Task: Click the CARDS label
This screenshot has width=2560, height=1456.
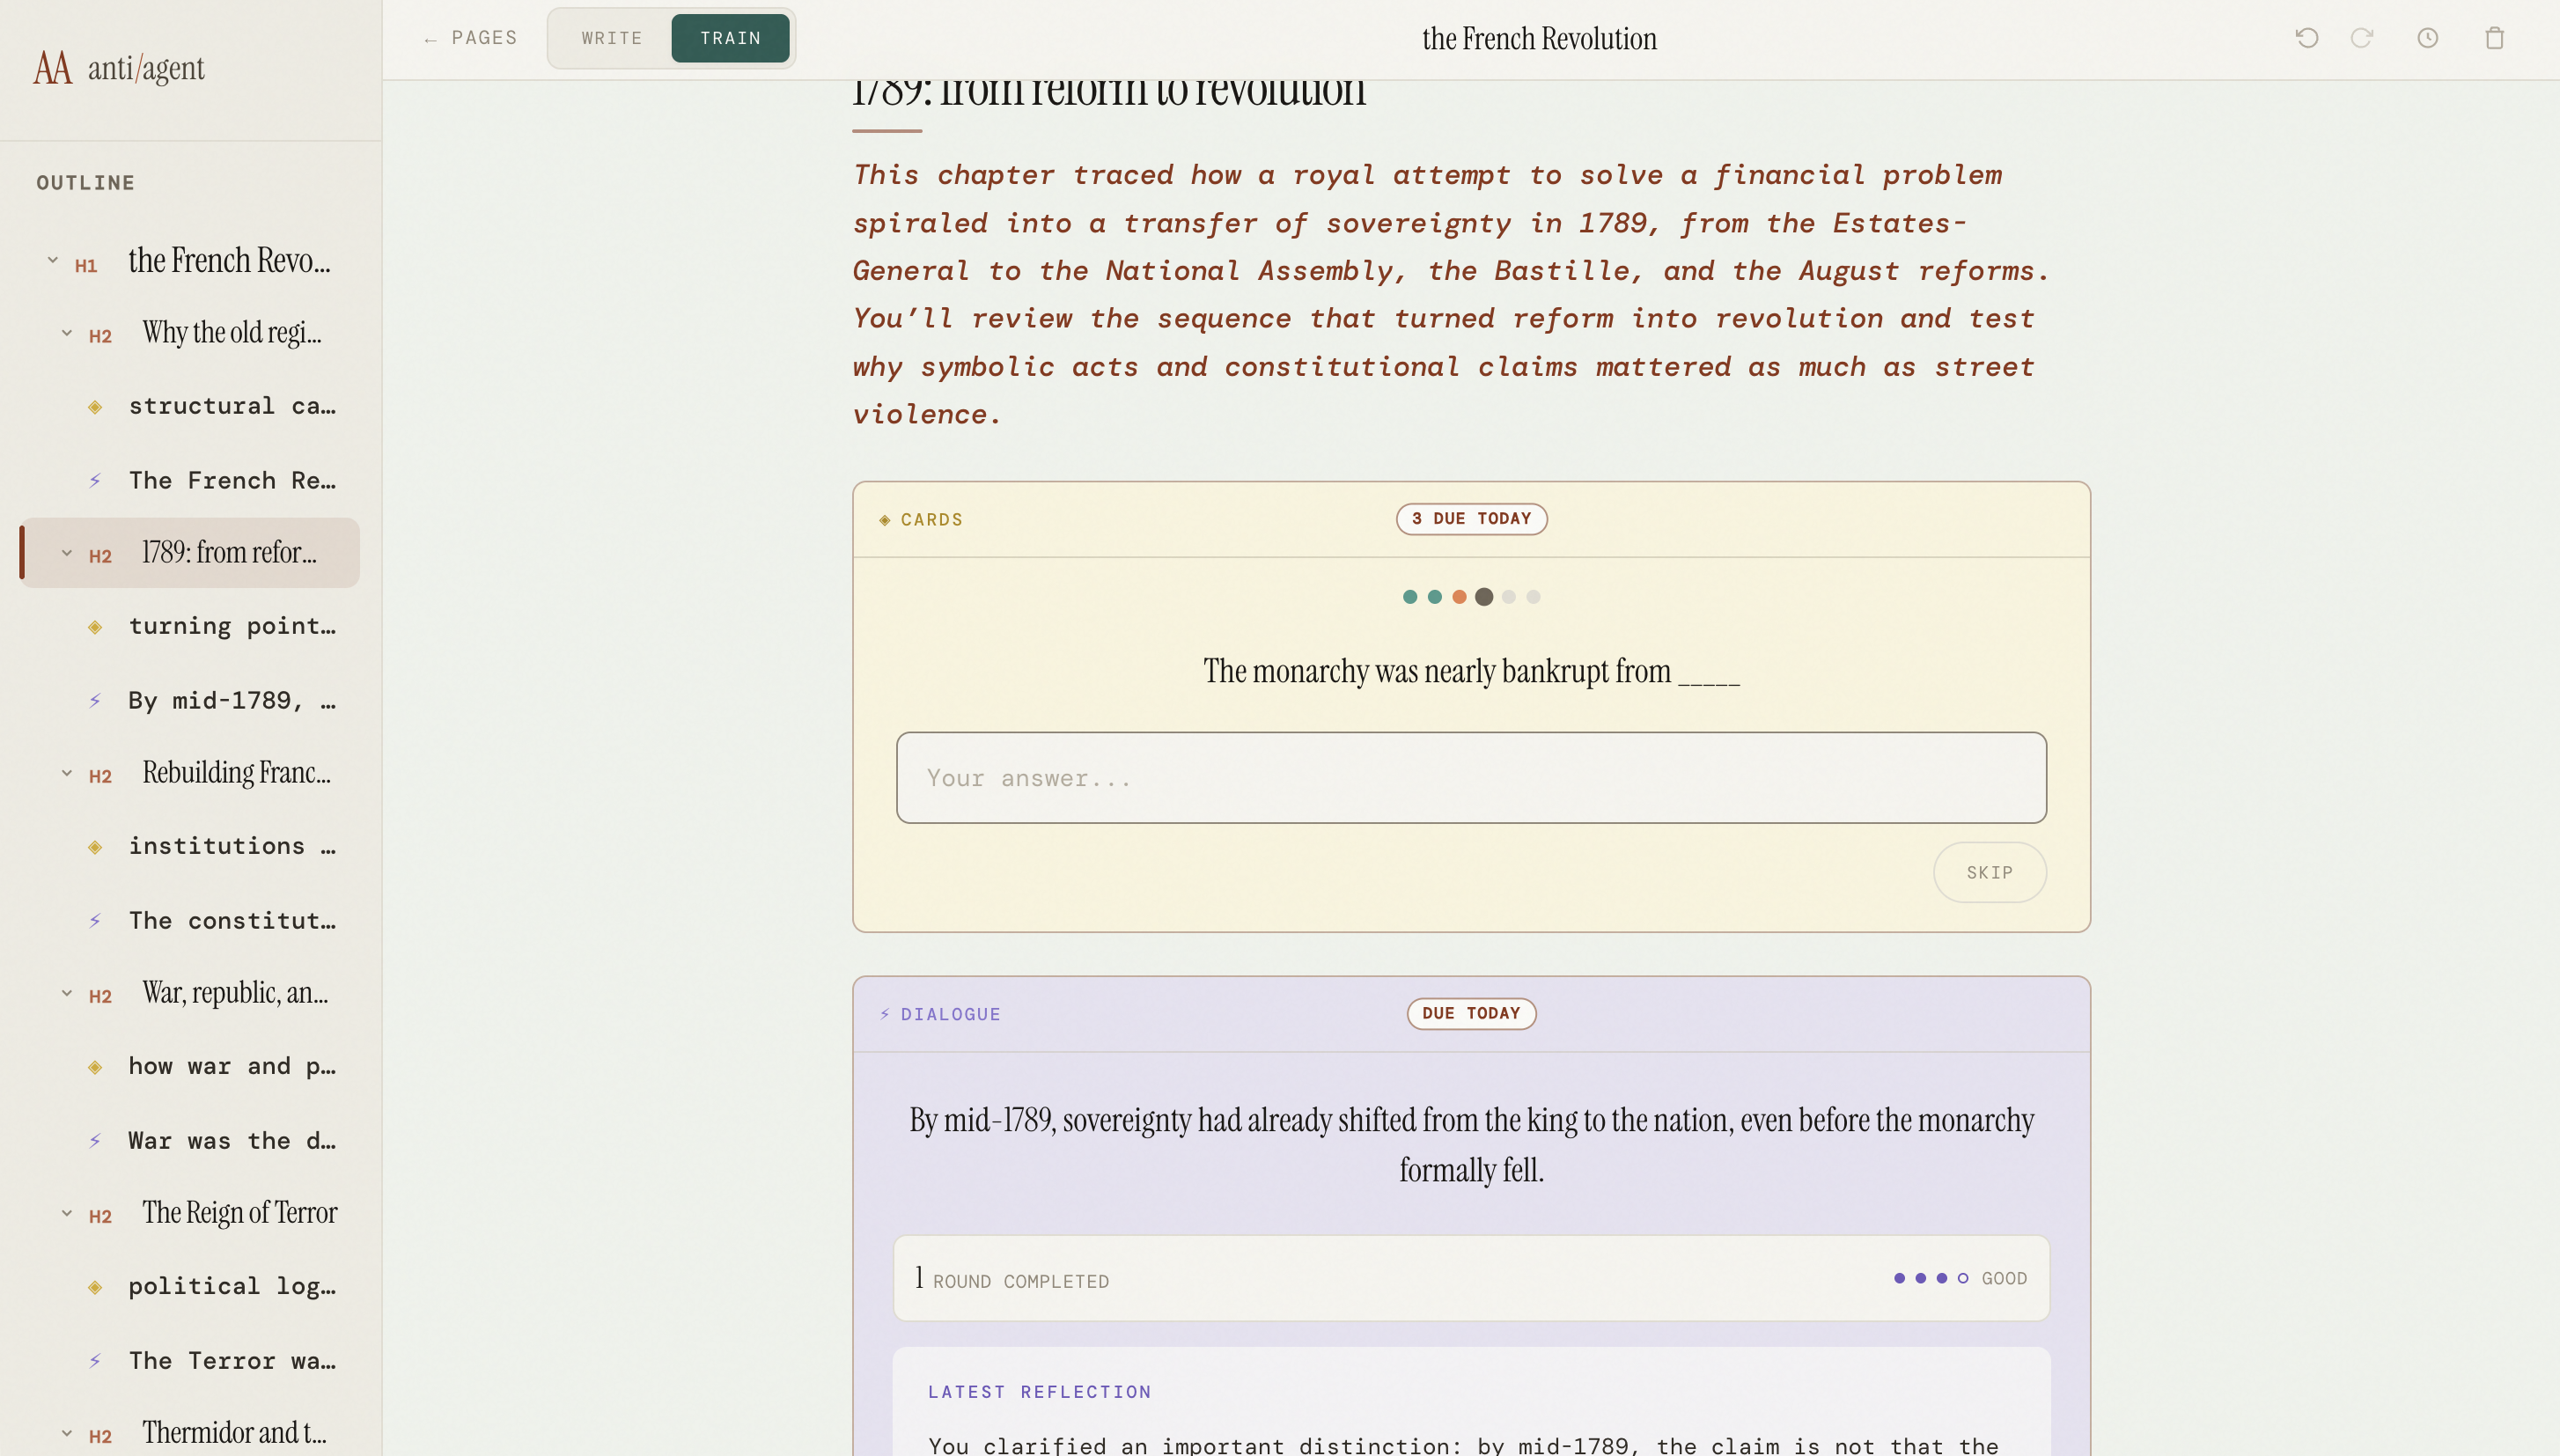Action: 931,520
